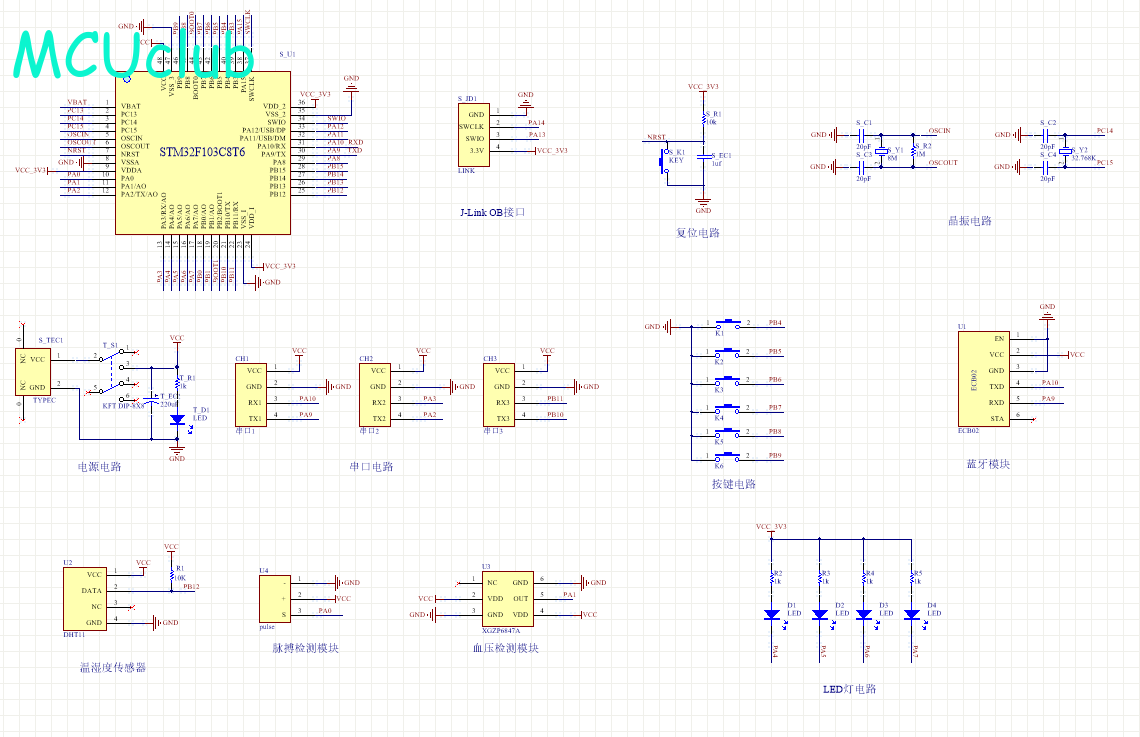Select the S_K1 KEY reset button symbol
This screenshot has width=1140, height=737.
click(665, 161)
